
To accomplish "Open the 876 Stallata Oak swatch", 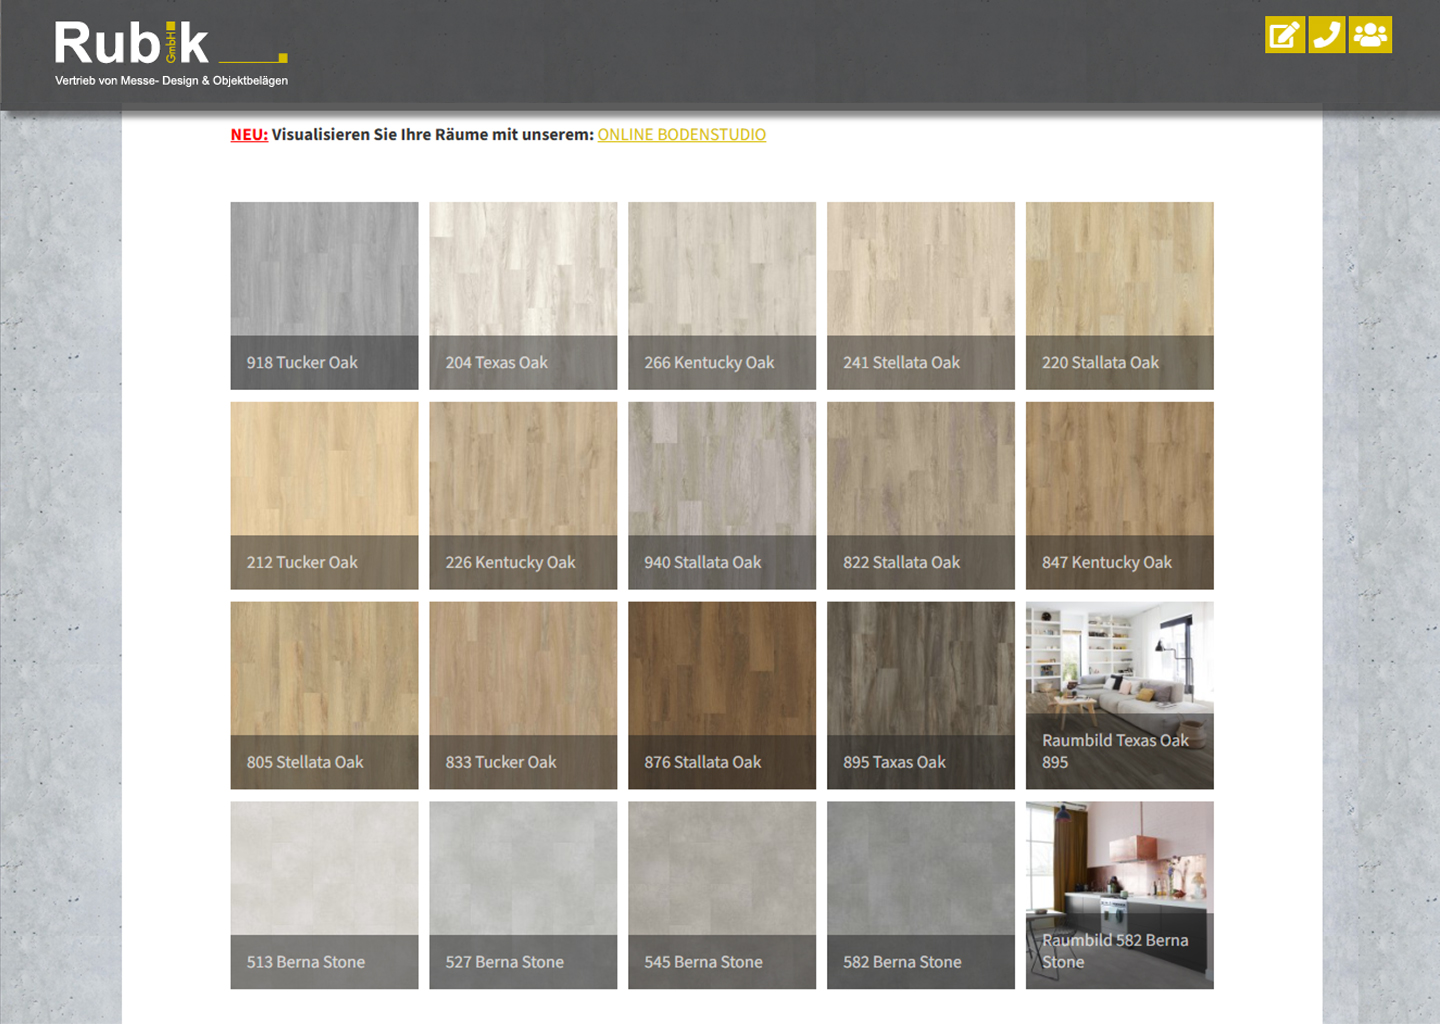I will click(x=721, y=695).
